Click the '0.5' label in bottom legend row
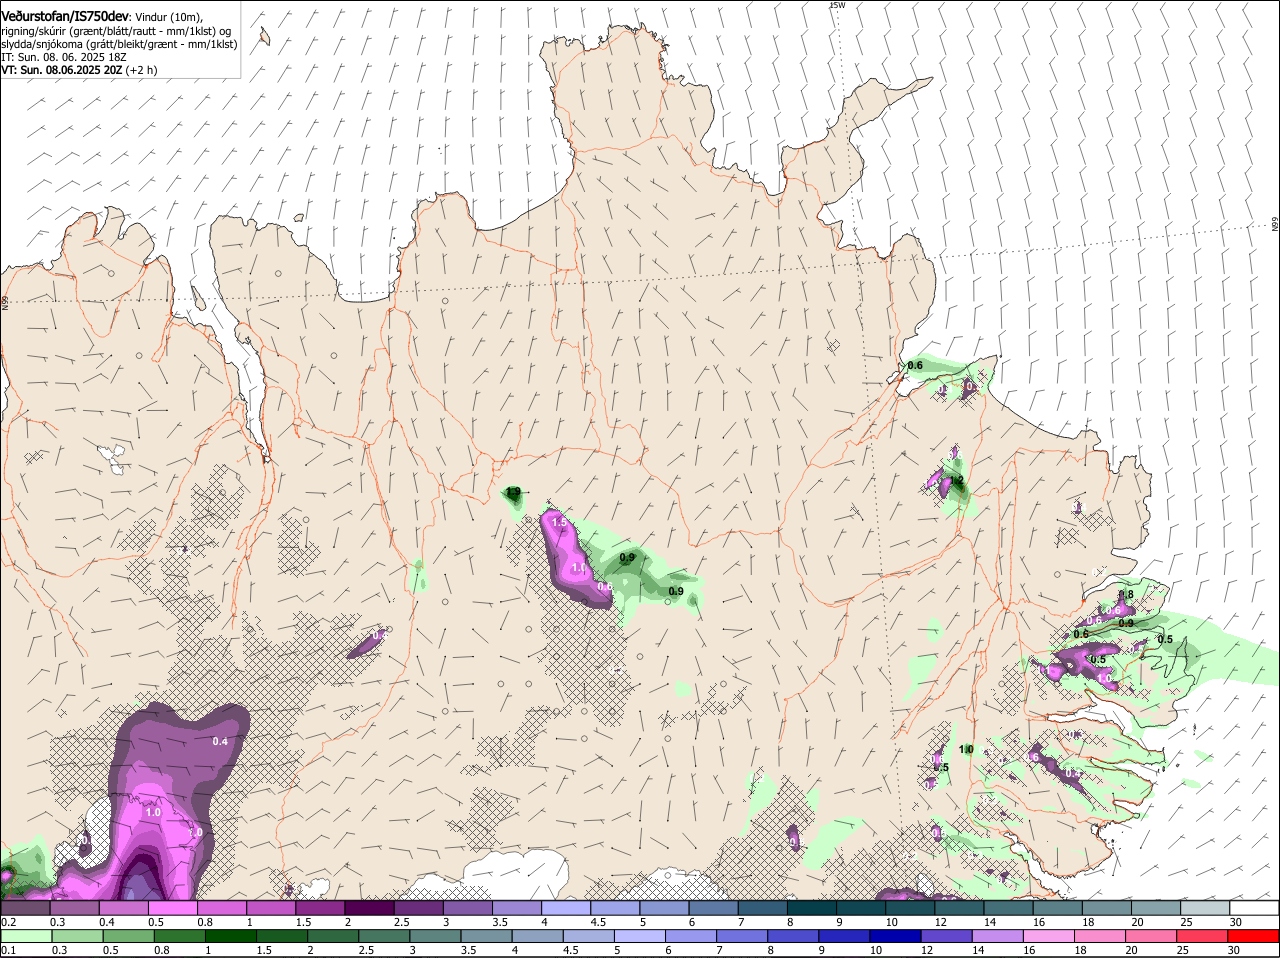 click(109, 950)
